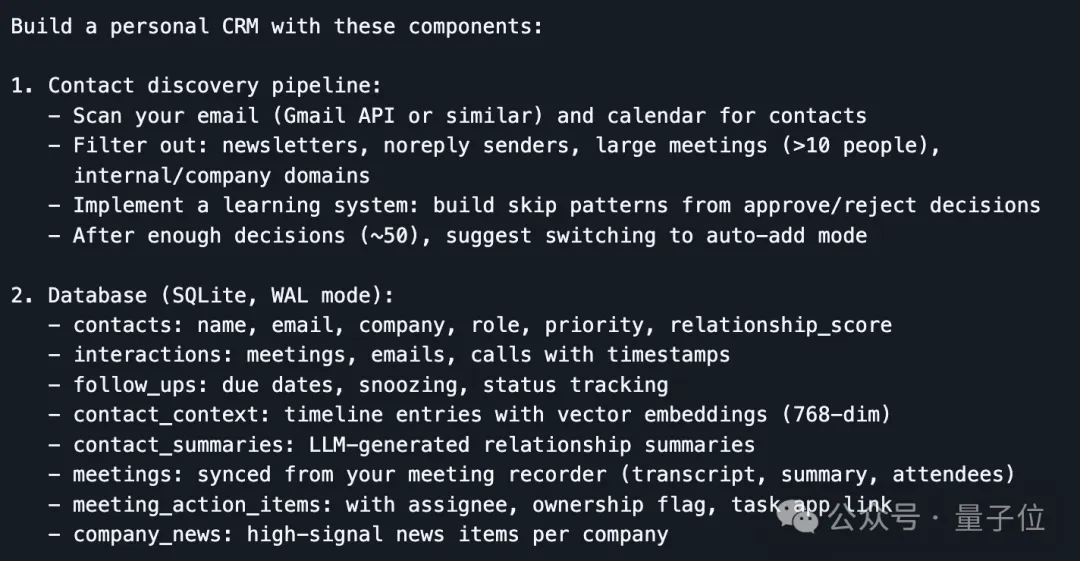The width and height of the screenshot is (1080, 561).
Task: Click the "Scan your email" line
Action: (470, 116)
